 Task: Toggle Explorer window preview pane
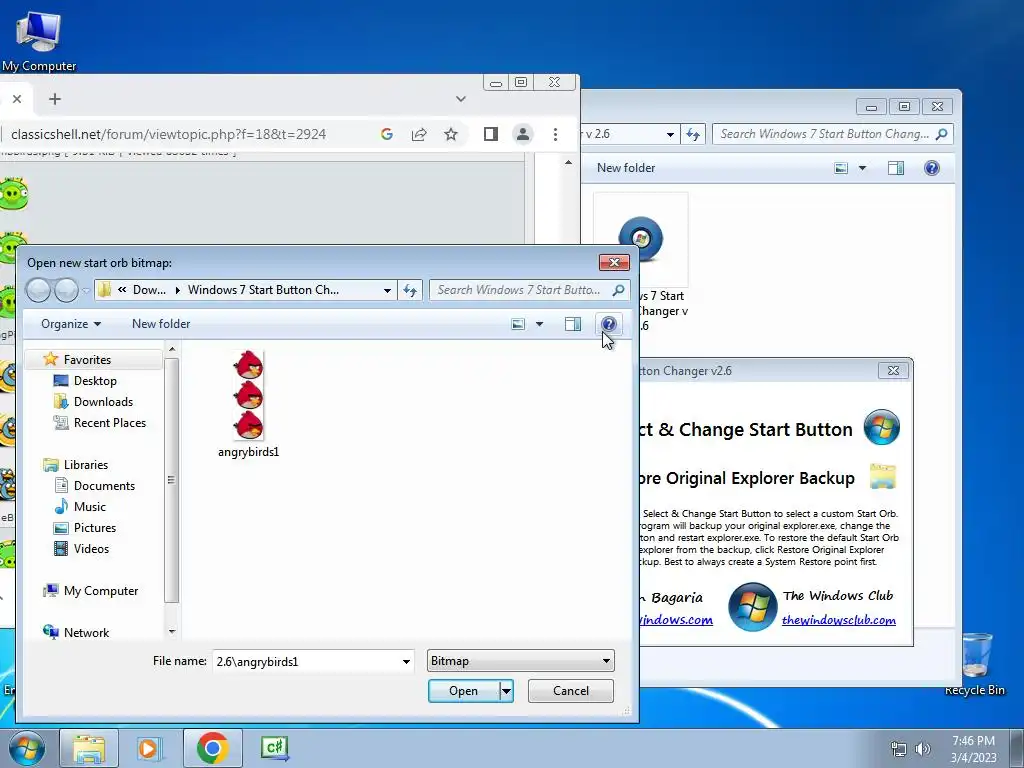pyautogui.click(x=895, y=168)
